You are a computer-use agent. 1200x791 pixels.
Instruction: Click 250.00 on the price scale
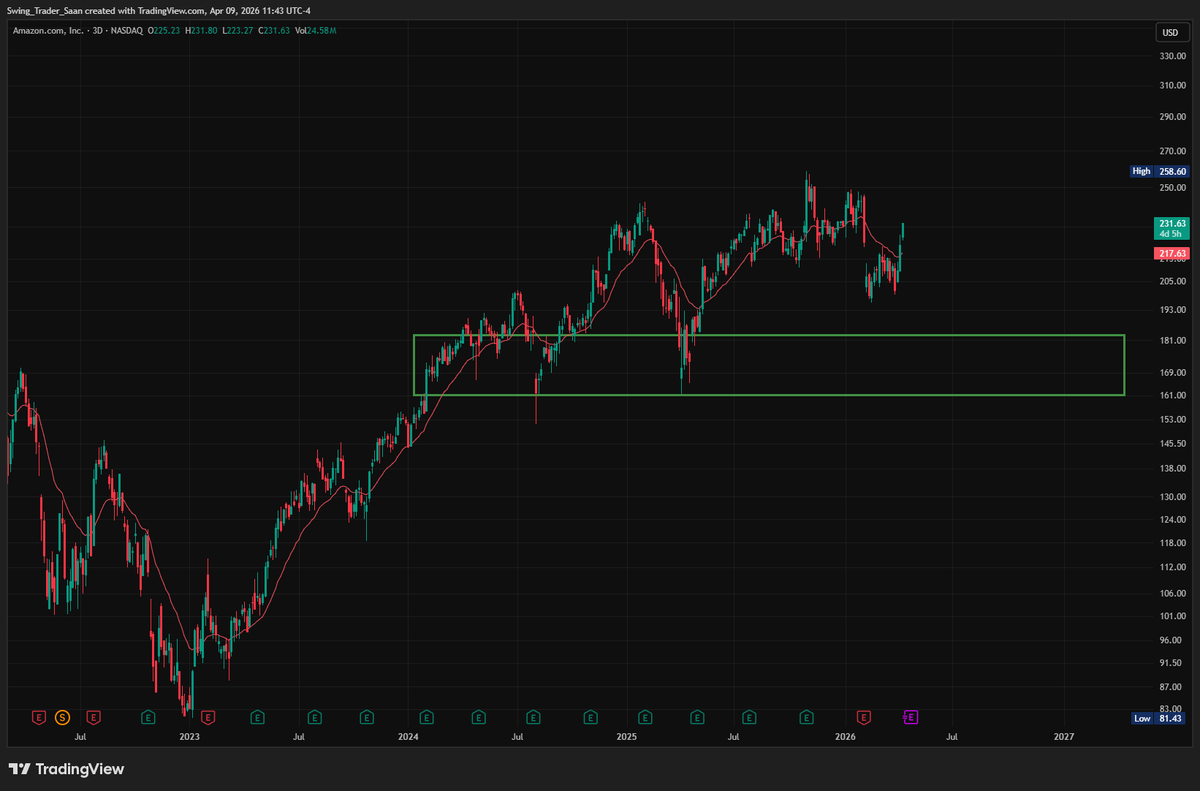(1172, 188)
